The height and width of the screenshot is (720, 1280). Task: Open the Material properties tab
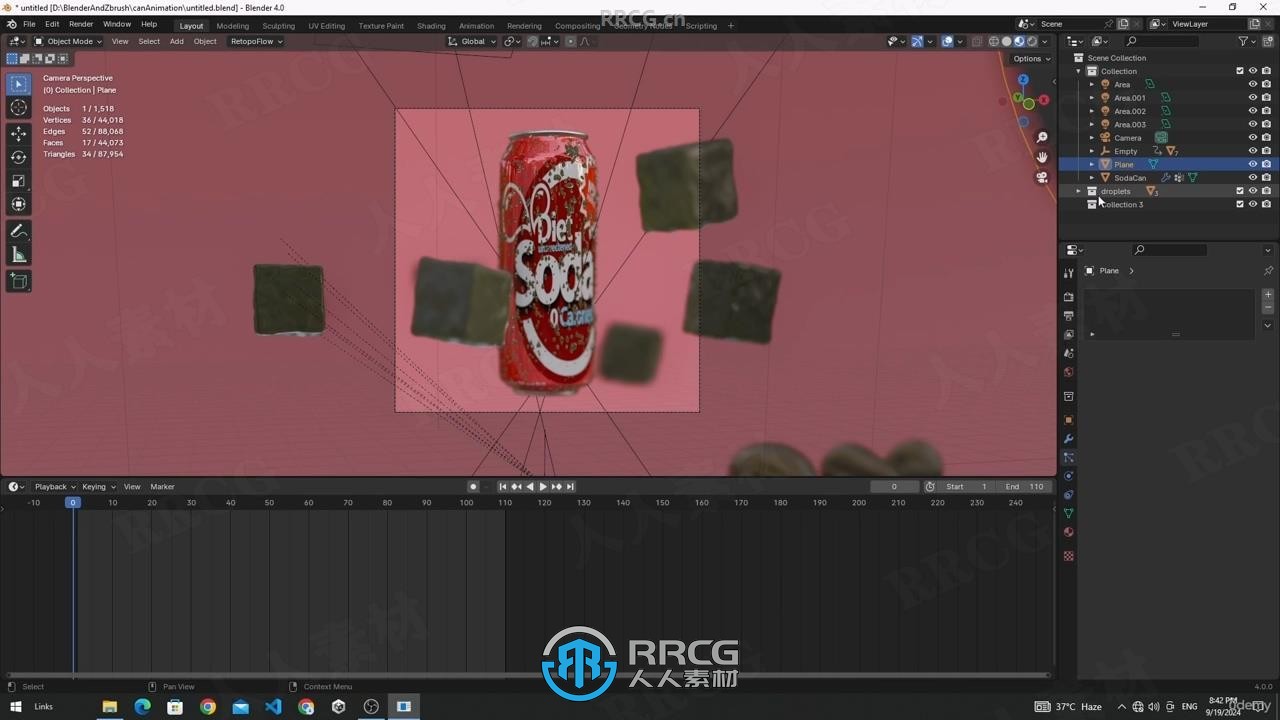1068,532
